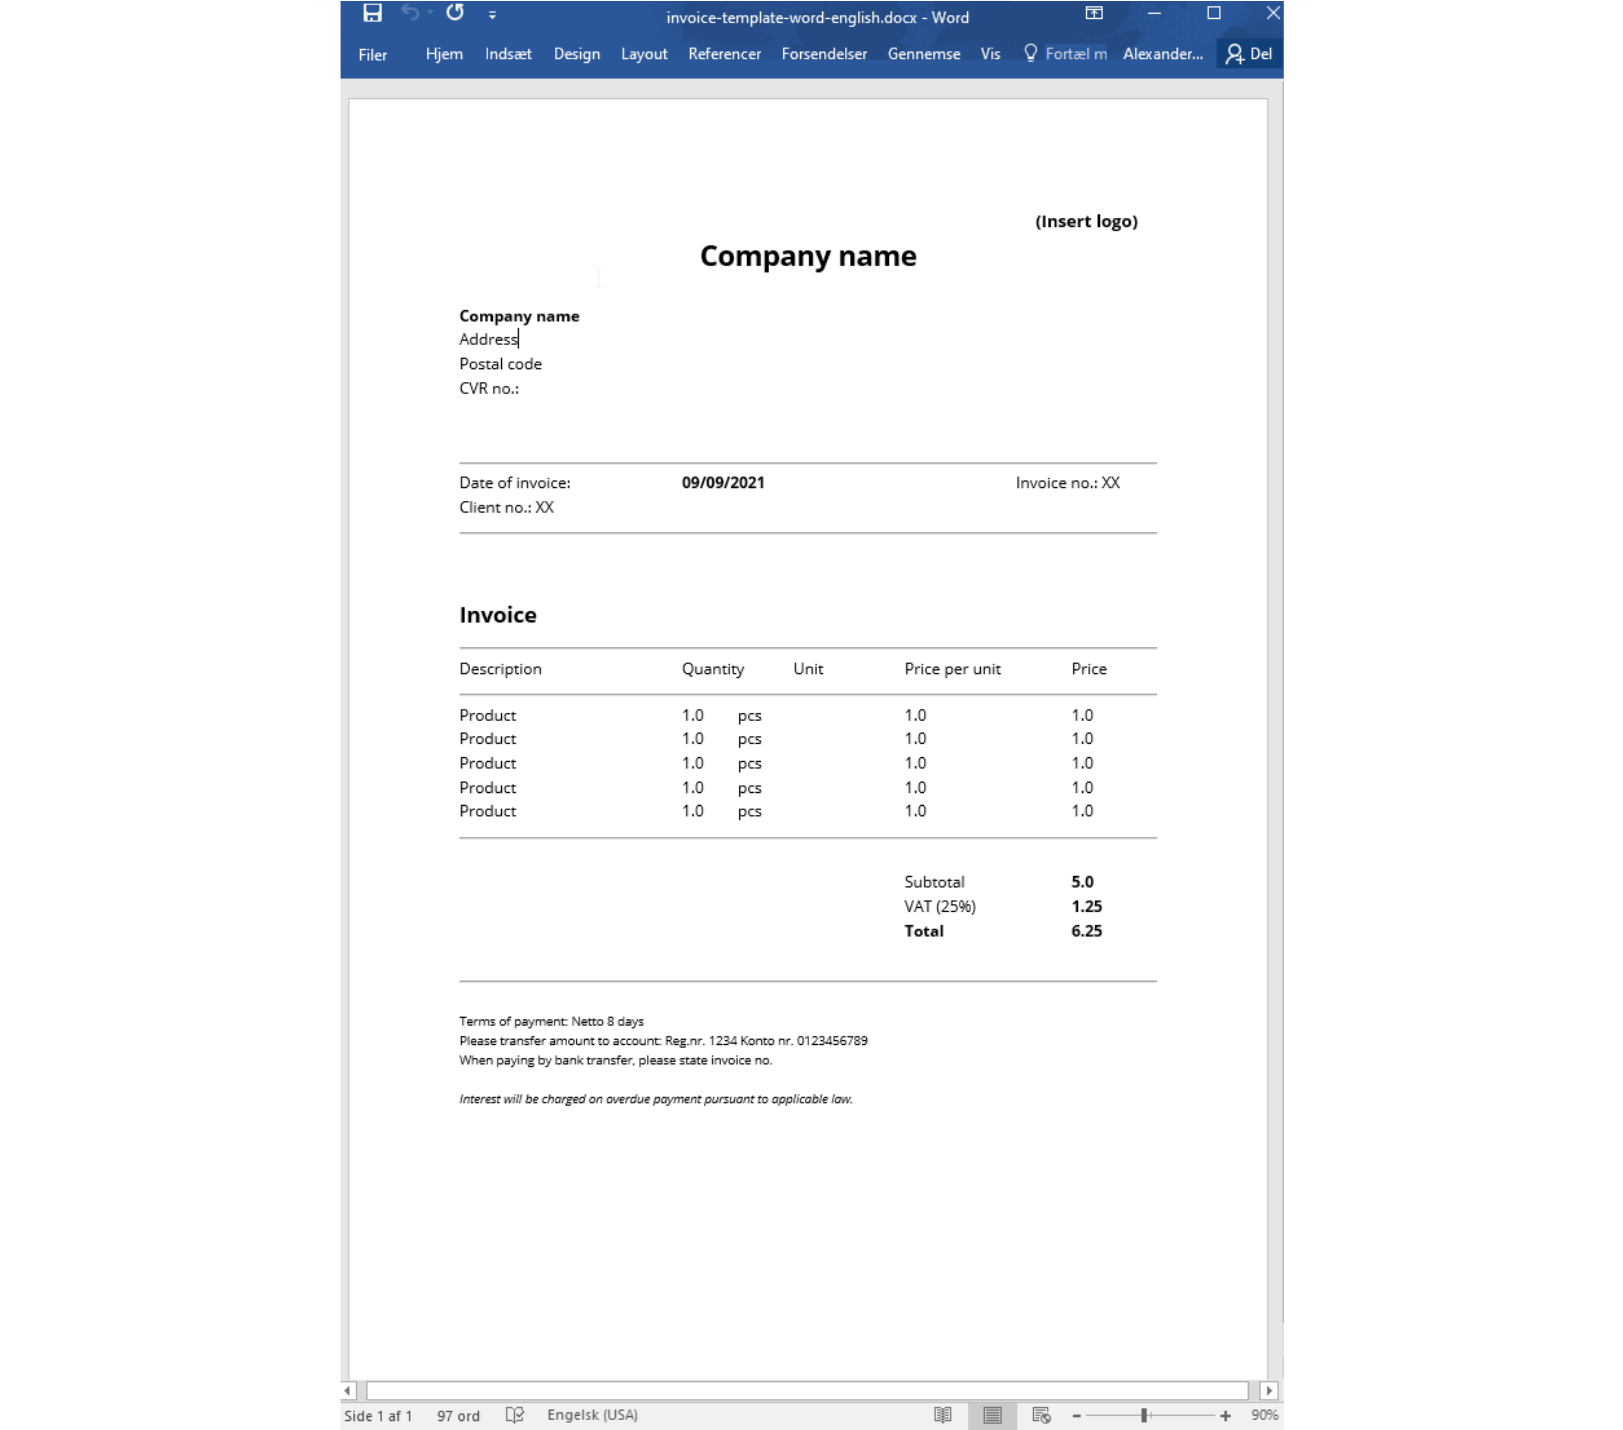
Task: Click the Engelsk (USA) language indicator
Action: [x=592, y=1415]
